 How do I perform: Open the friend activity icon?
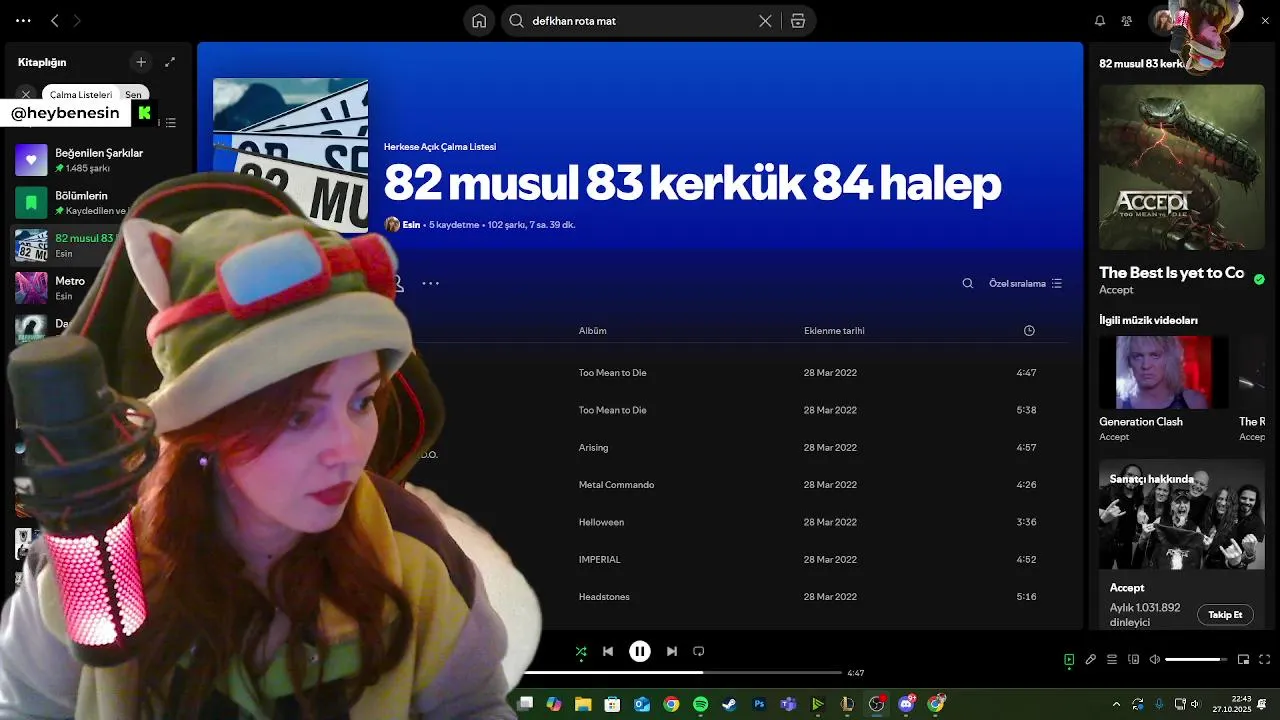pyautogui.click(x=1127, y=21)
